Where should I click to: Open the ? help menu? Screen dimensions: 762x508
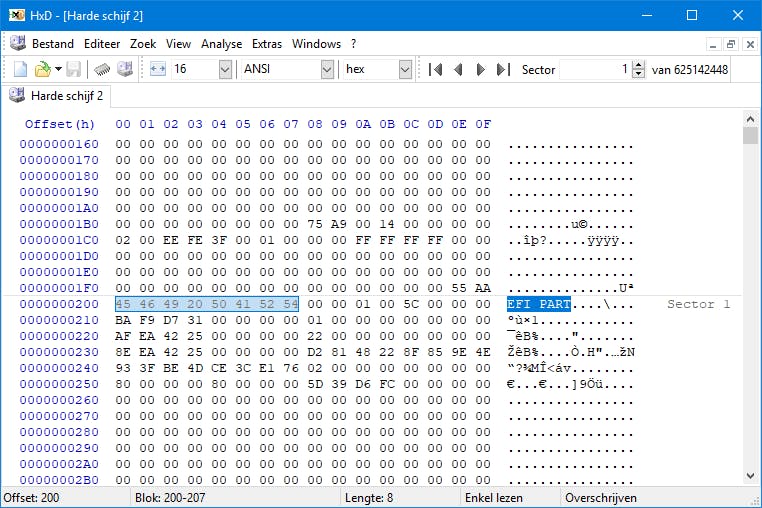(x=353, y=44)
